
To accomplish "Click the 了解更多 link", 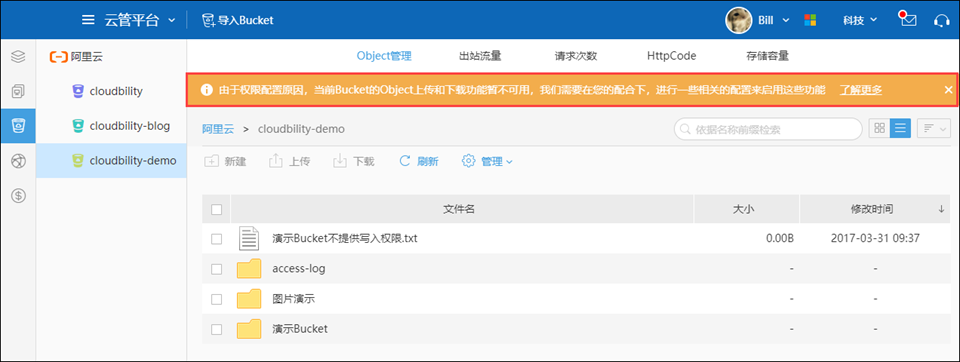I will click(x=860, y=90).
